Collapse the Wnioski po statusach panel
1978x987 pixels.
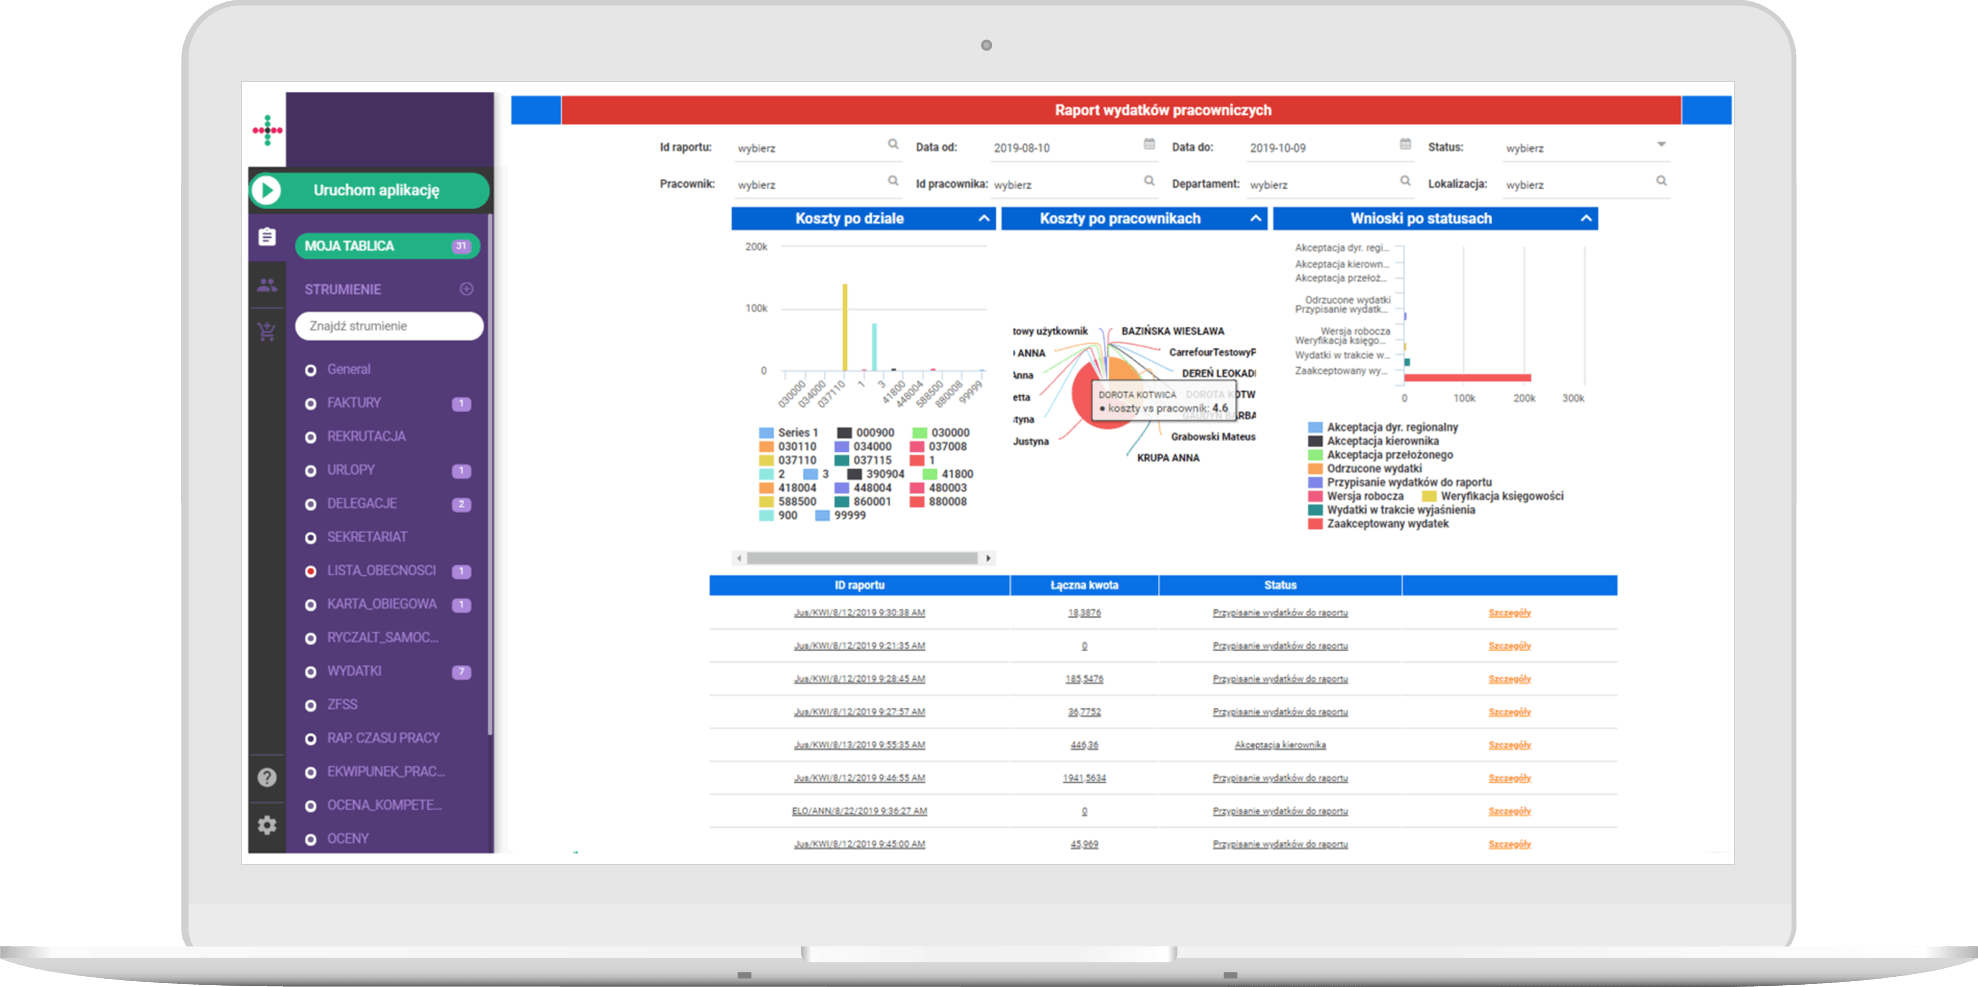coord(1586,219)
